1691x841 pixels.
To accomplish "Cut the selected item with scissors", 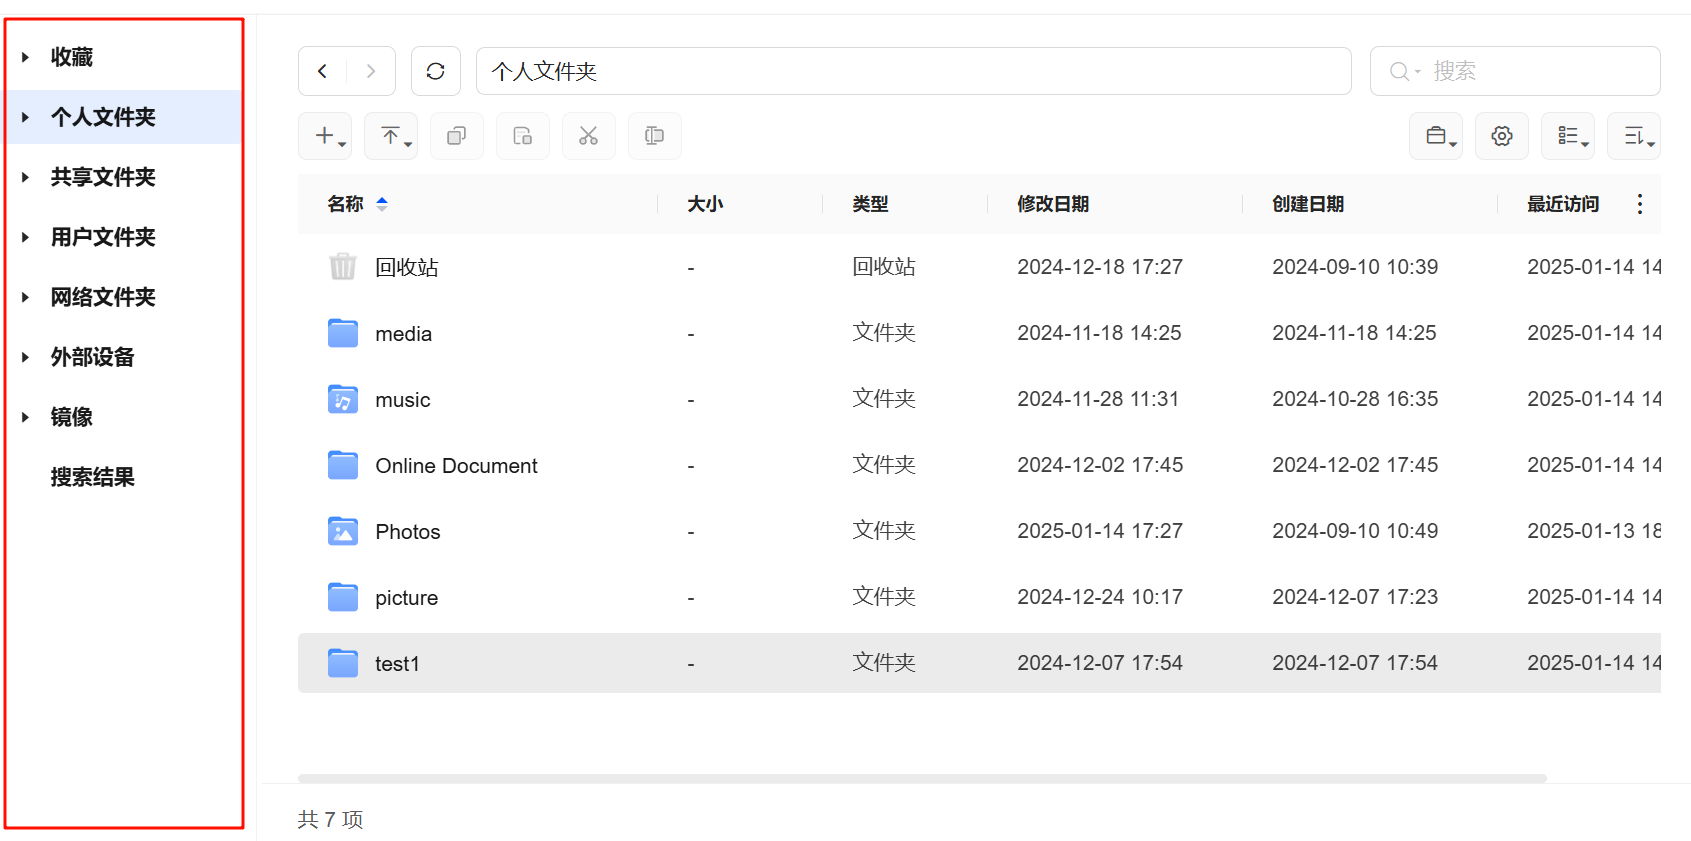I will point(589,136).
